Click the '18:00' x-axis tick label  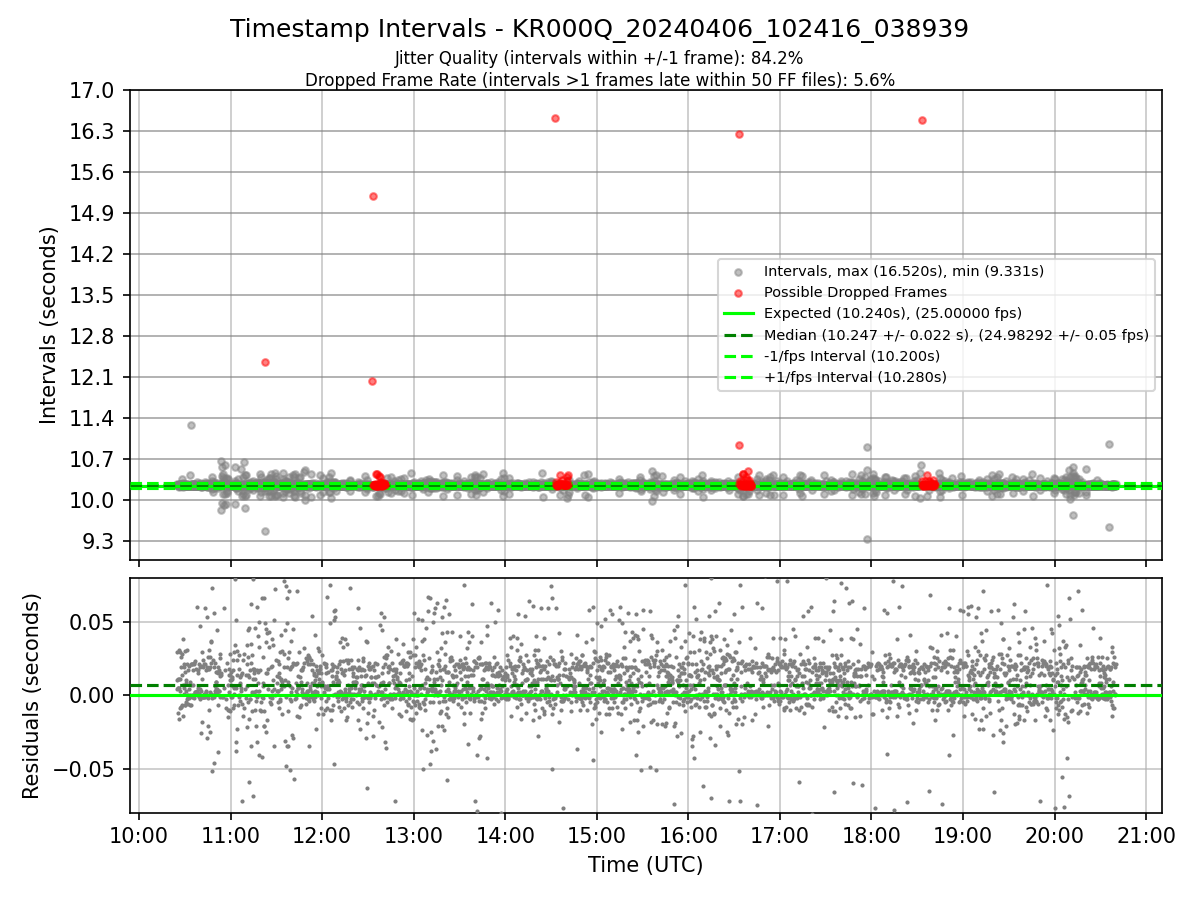point(870,836)
